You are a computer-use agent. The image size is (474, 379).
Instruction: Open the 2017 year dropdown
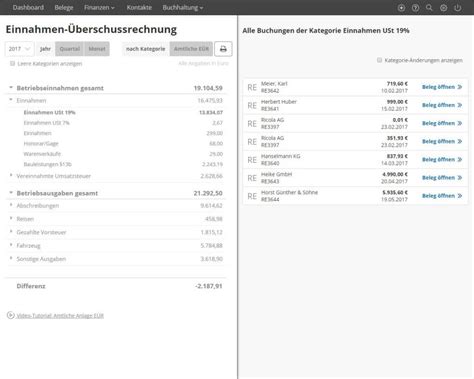point(19,49)
